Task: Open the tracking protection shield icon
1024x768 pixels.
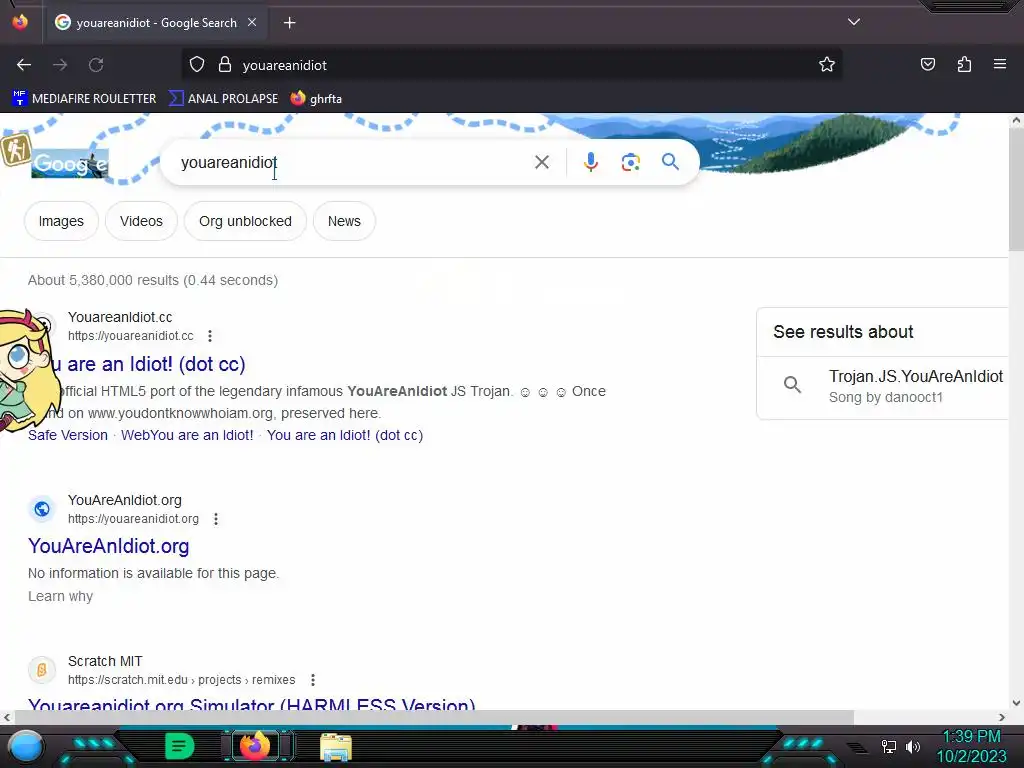Action: pos(197,65)
